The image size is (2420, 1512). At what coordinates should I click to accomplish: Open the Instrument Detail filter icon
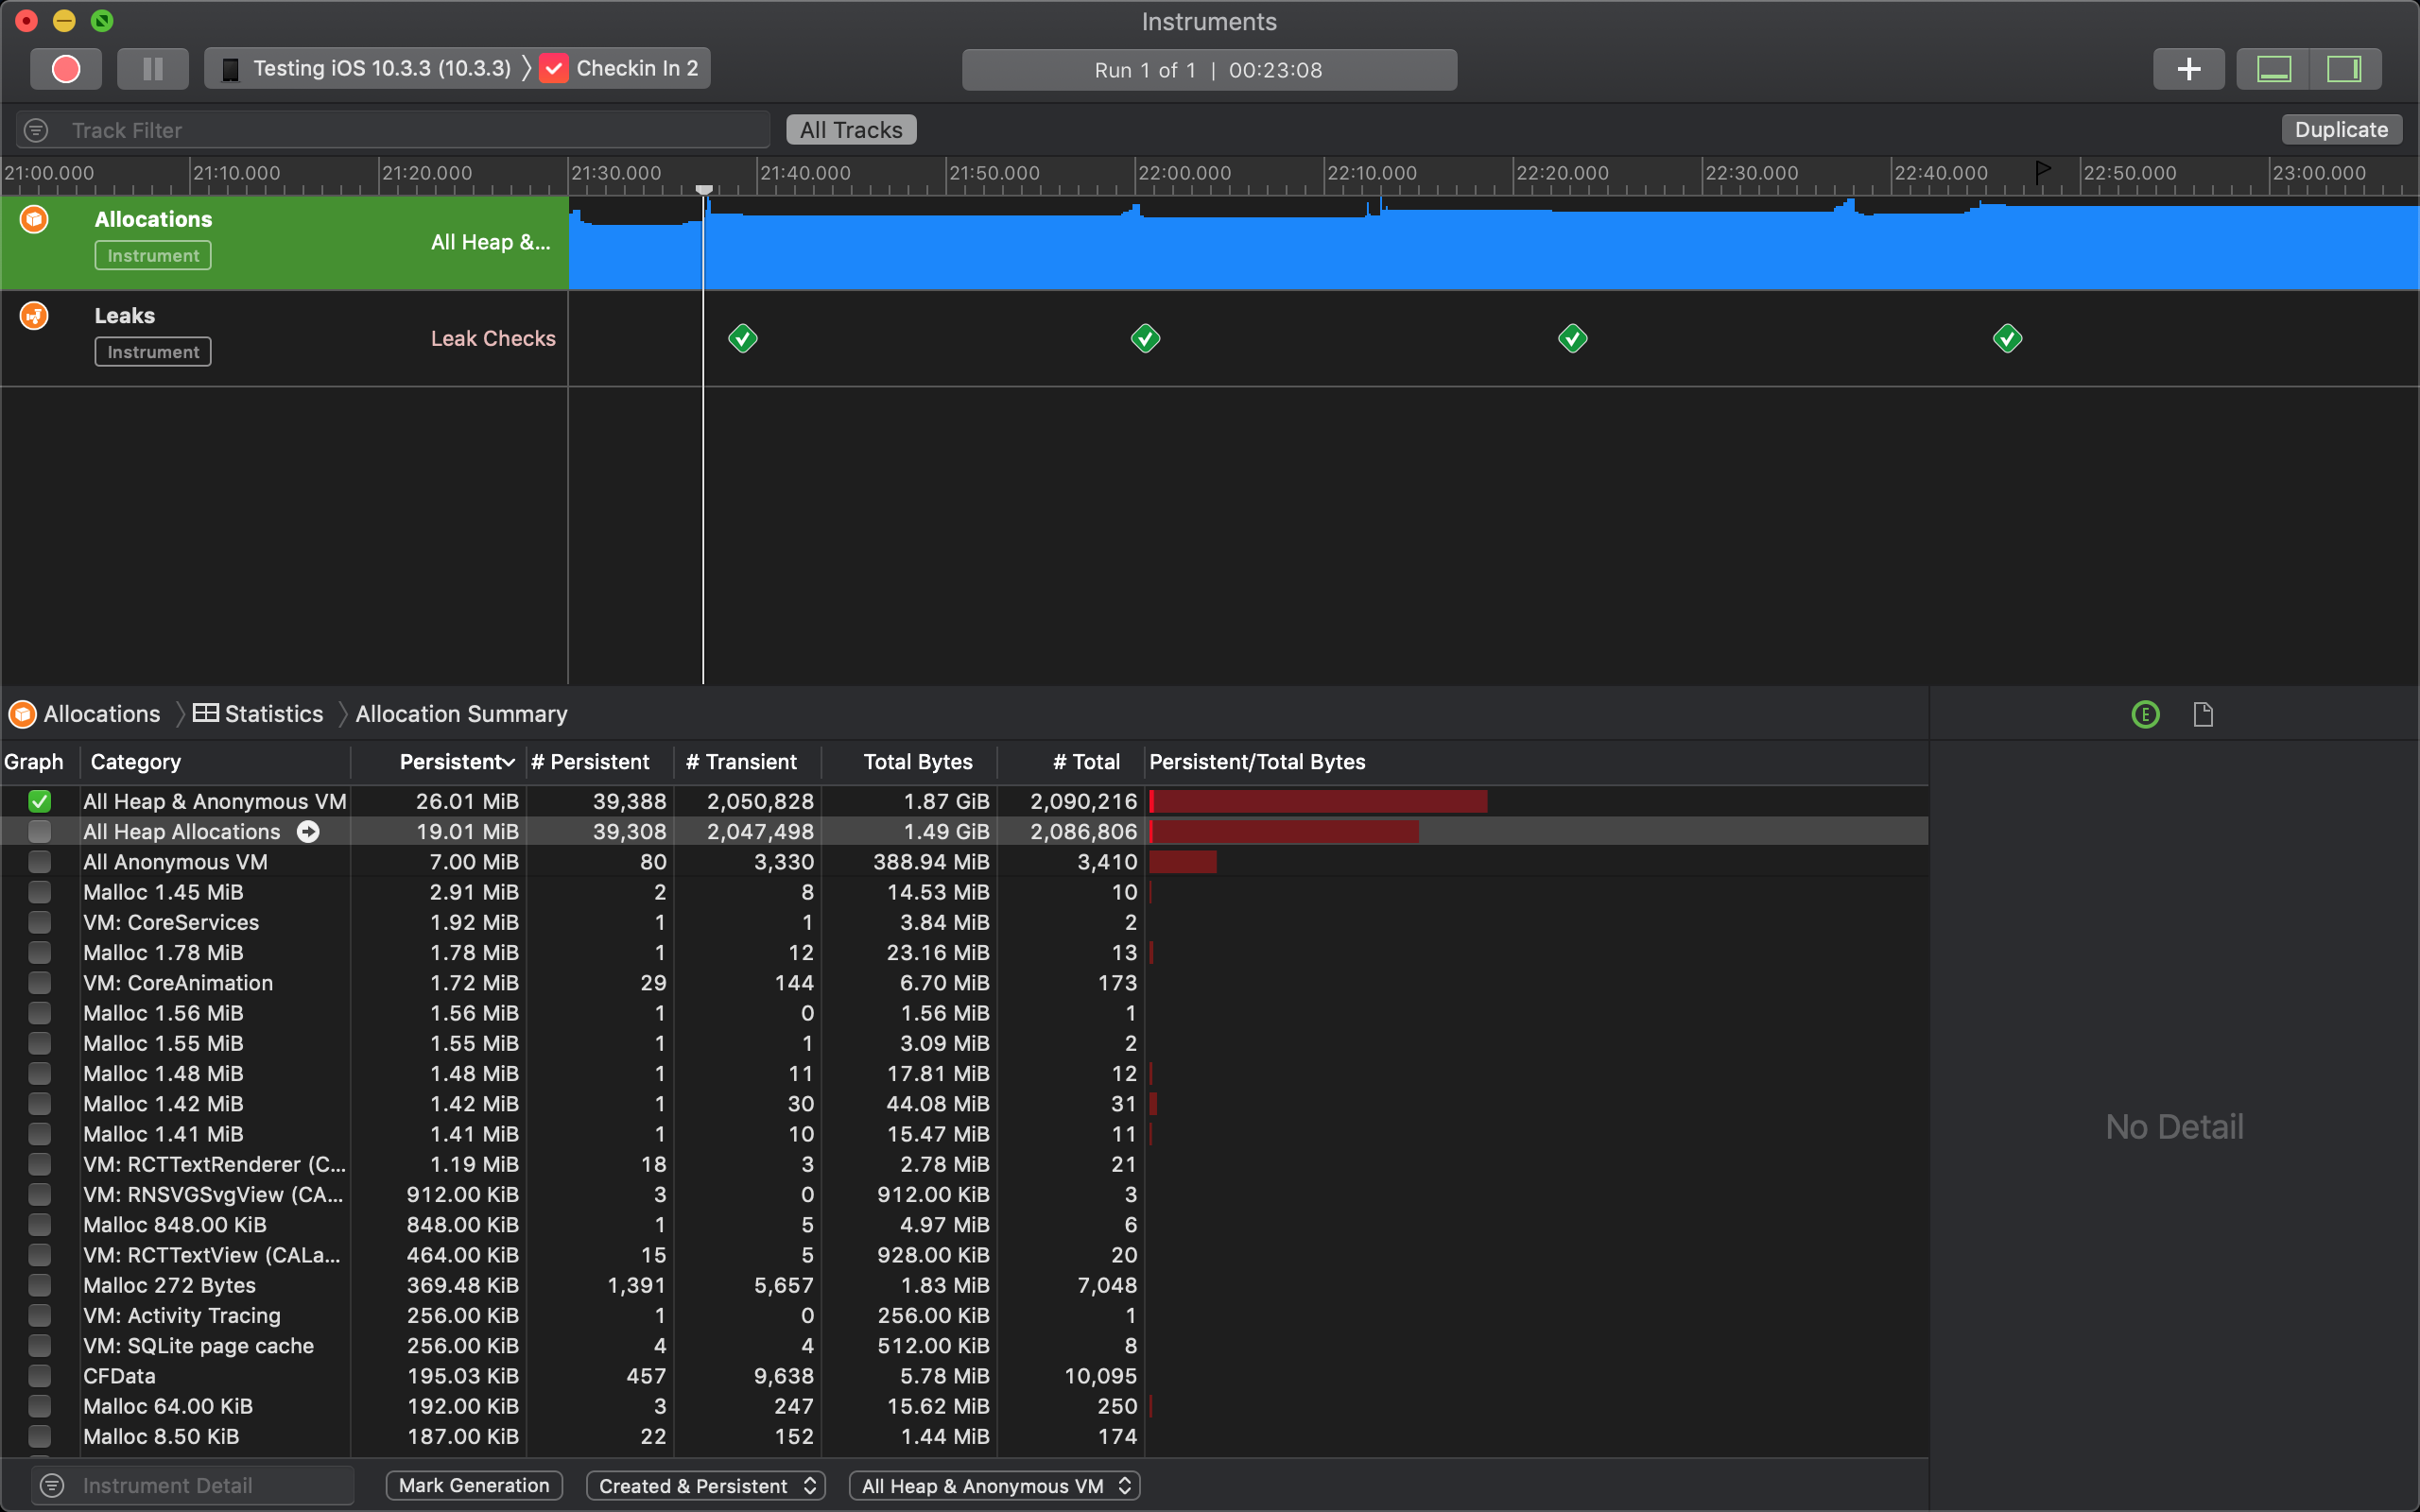(52, 1485)
